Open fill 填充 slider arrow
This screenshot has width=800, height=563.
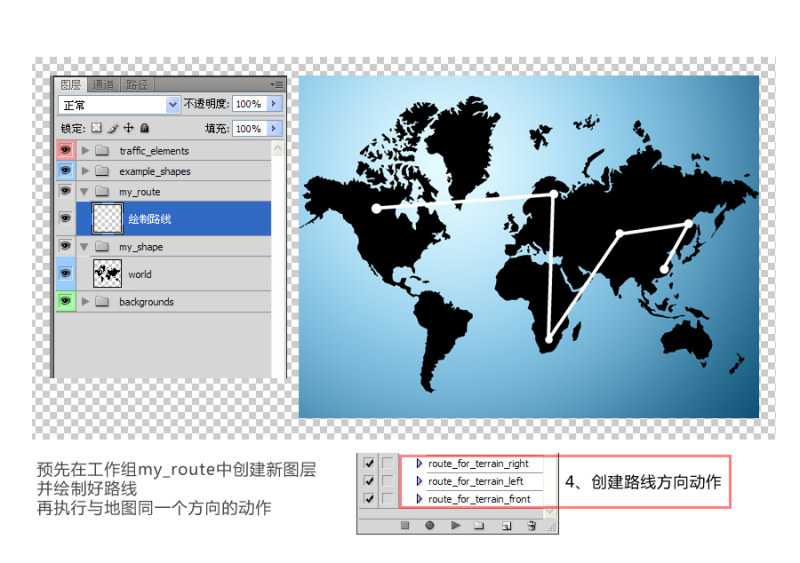pos(274,128)
